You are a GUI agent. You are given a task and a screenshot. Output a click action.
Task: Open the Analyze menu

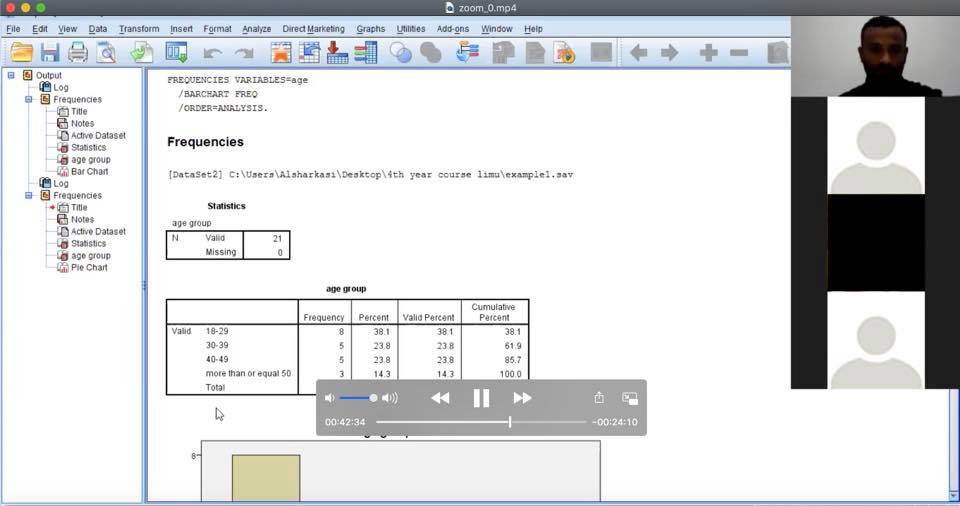pos(256,29)
